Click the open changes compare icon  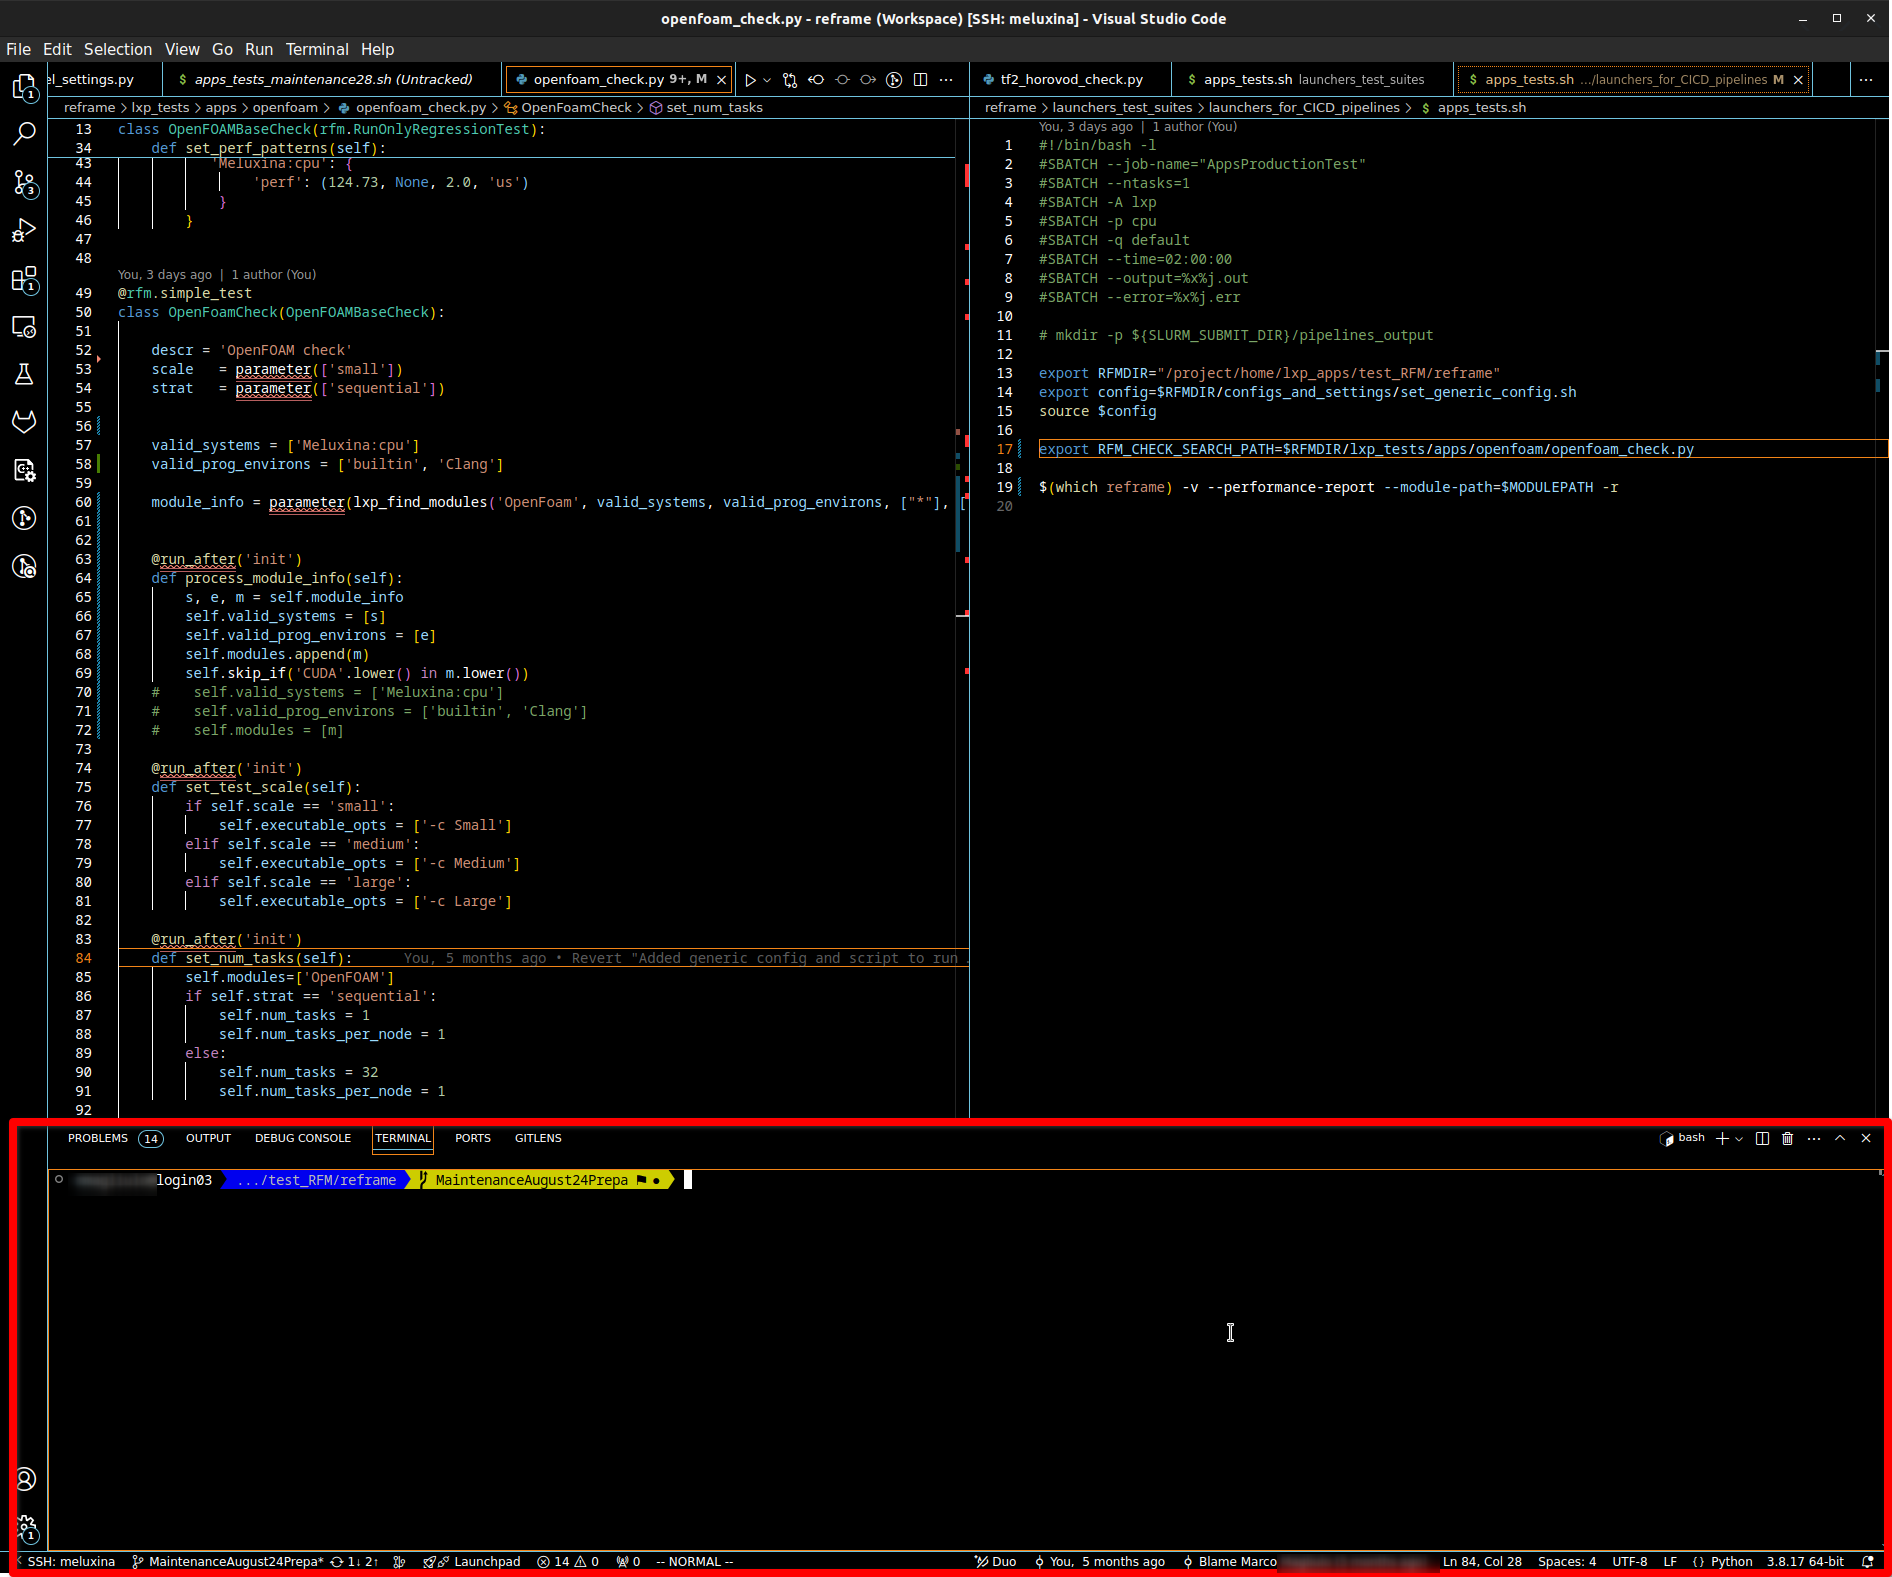tap(790, 80)
